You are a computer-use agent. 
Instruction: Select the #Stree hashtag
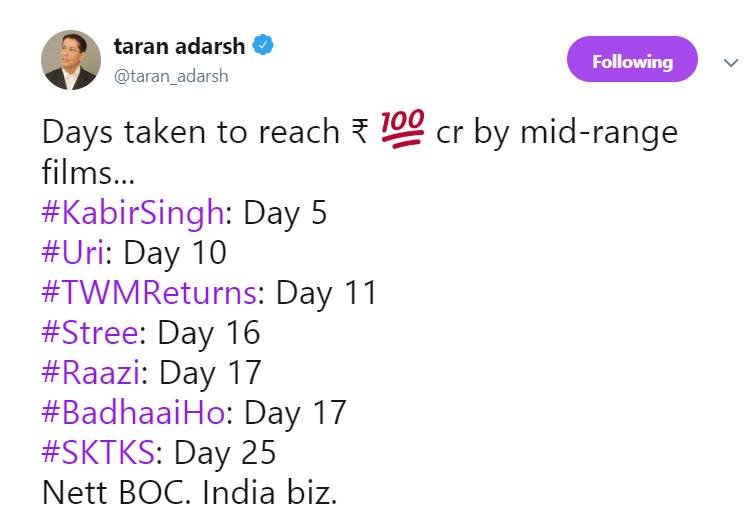point(93,333)
